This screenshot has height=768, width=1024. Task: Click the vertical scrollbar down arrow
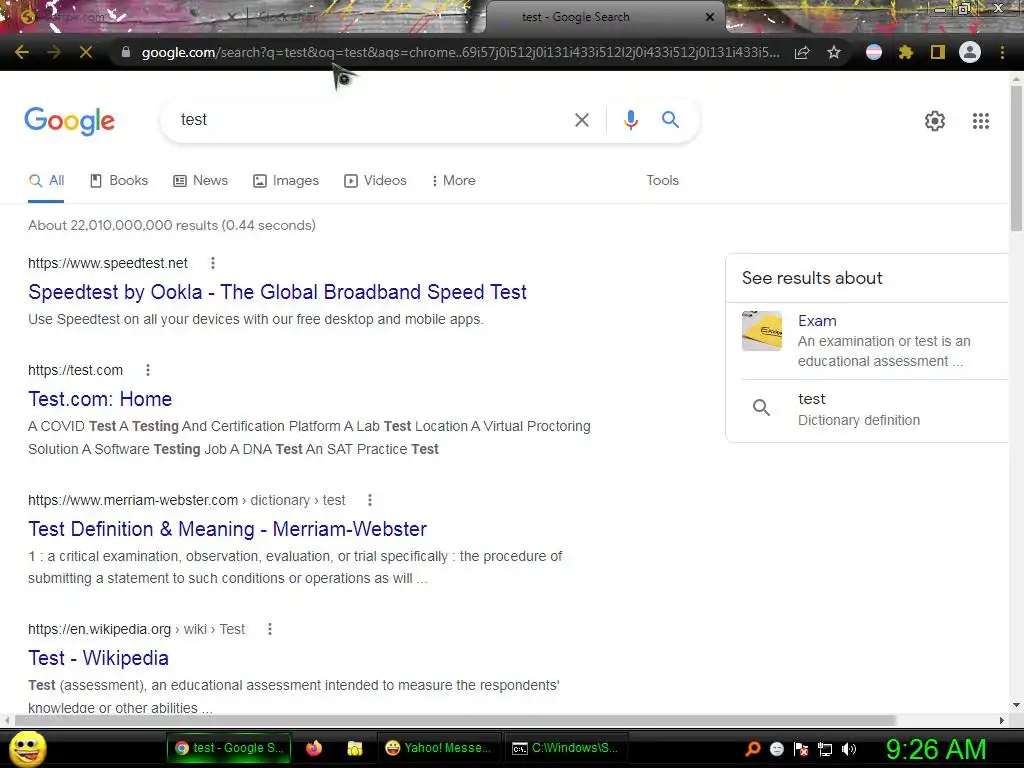click(x=1016, y=705)
